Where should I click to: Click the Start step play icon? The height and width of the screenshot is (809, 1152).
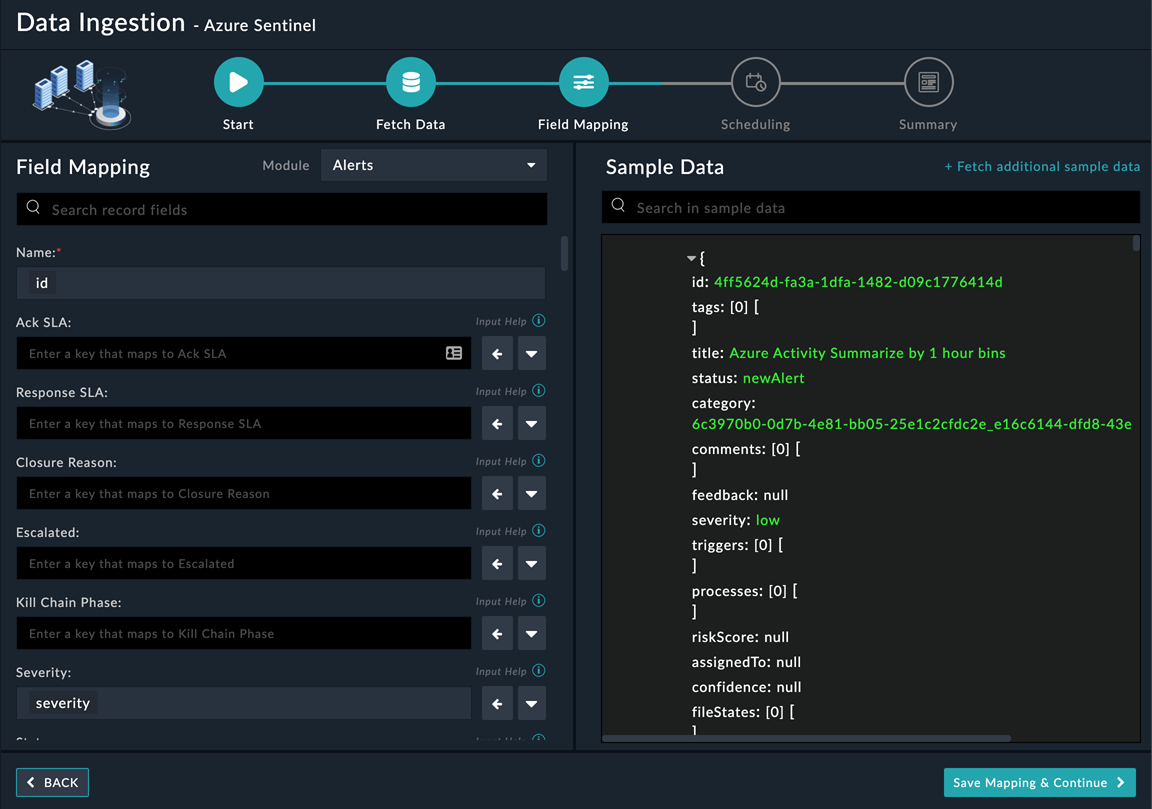(x=238, y=82)
